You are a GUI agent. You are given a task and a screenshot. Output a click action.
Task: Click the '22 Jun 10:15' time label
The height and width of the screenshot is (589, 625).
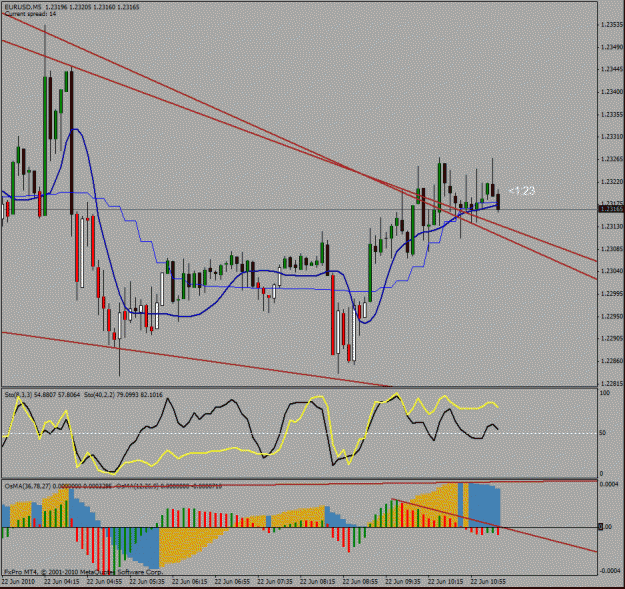[x=446, y=582]
